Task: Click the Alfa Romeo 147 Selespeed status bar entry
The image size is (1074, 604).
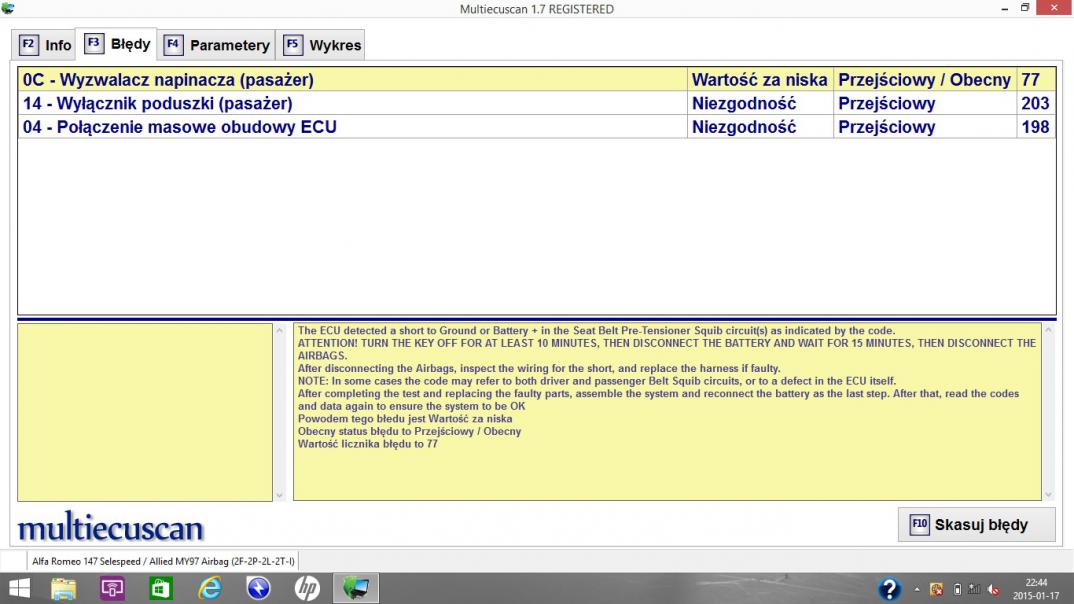Action: [x=163, y=561]
